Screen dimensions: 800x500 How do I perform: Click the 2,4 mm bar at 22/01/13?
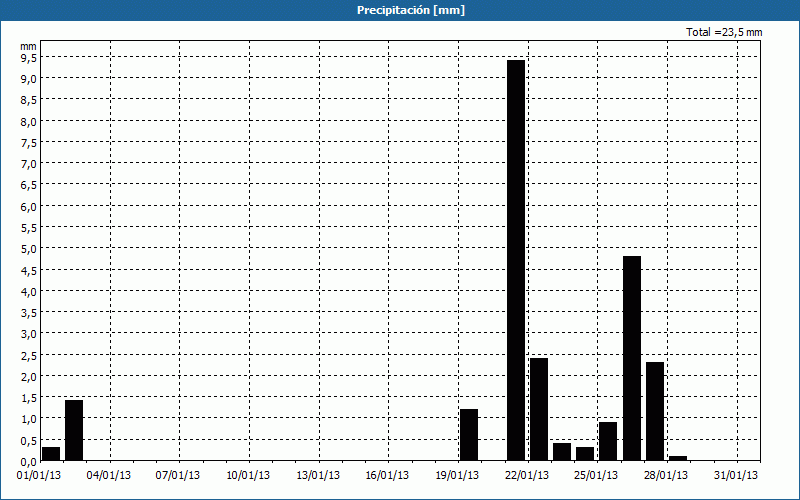click(539, 409)
